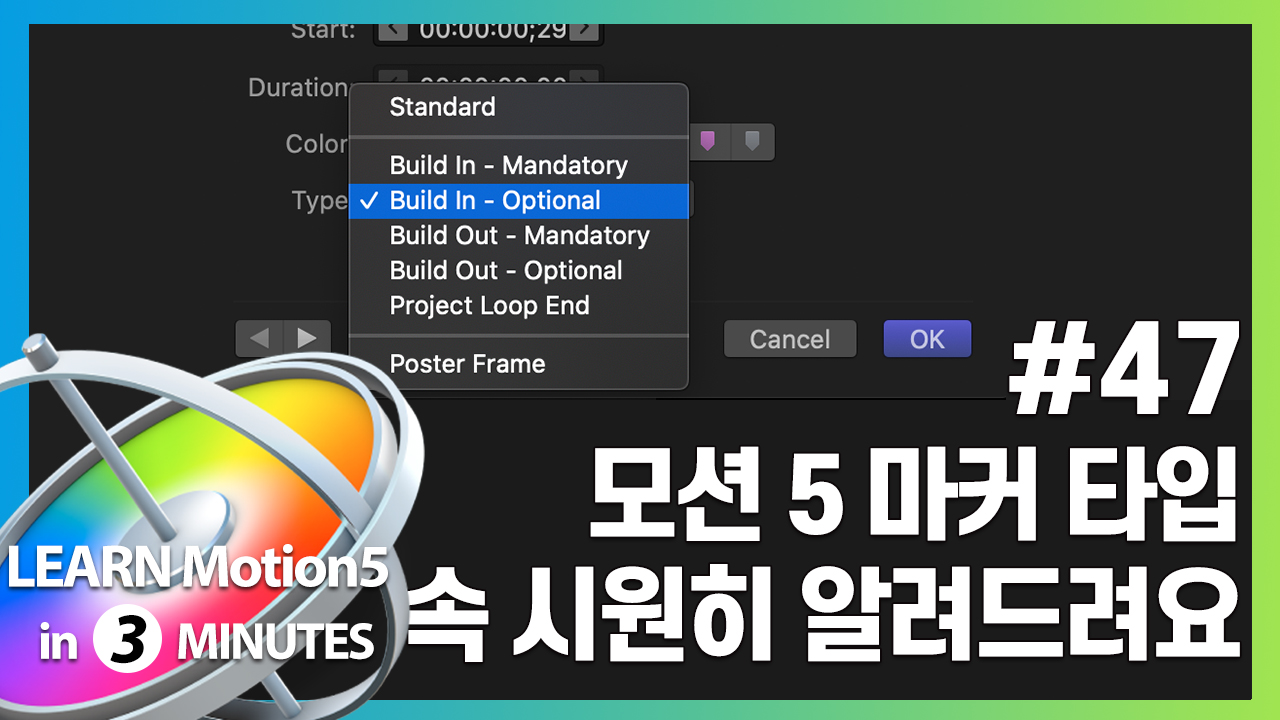Select the purple marker color
The height and width of the screenshot is (720, 1280).
(708, 142)
